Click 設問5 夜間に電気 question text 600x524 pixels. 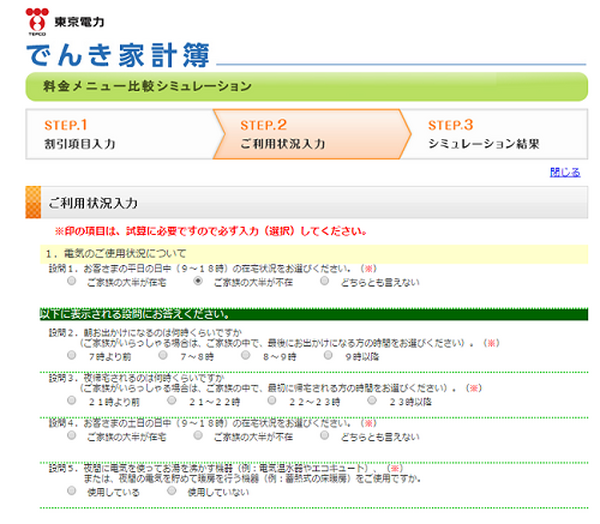click(235, 473)
